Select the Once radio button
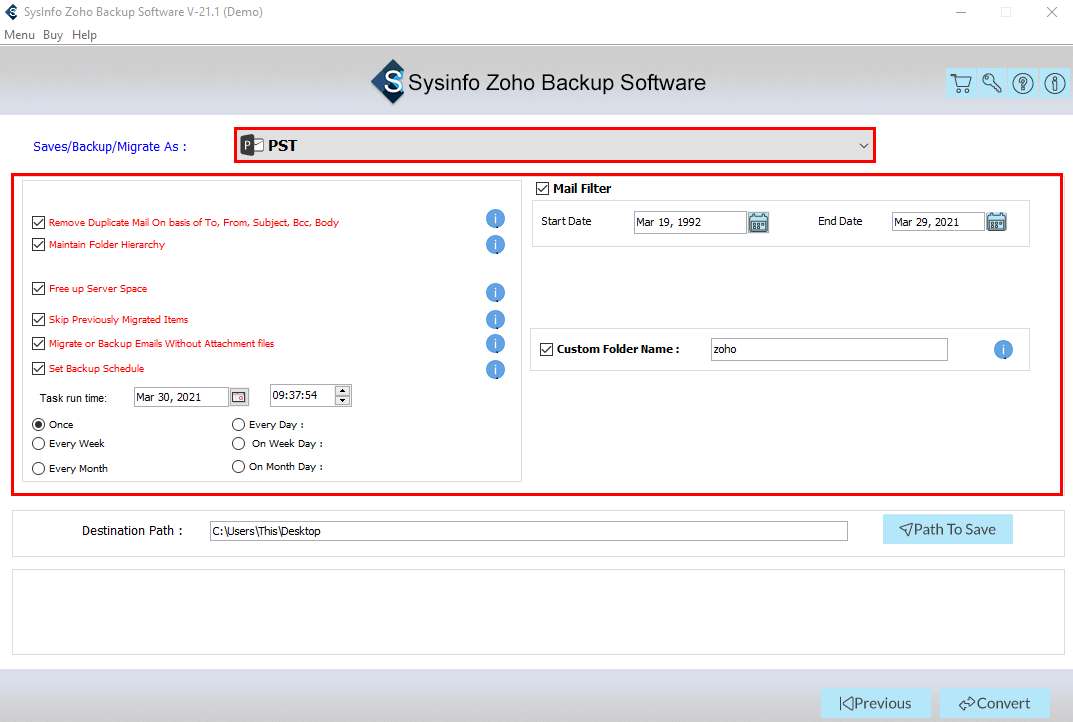1073x722 pixels. [x=38, y=424]
